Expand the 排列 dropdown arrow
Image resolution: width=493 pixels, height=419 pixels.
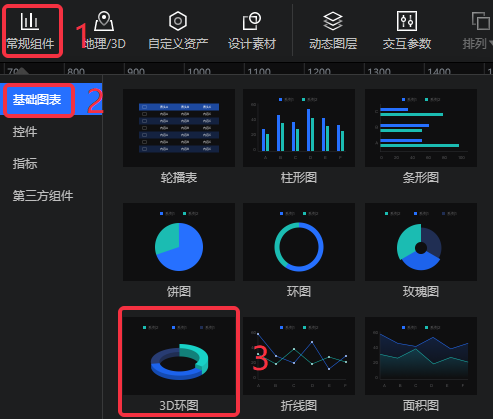tap(491, 44)
